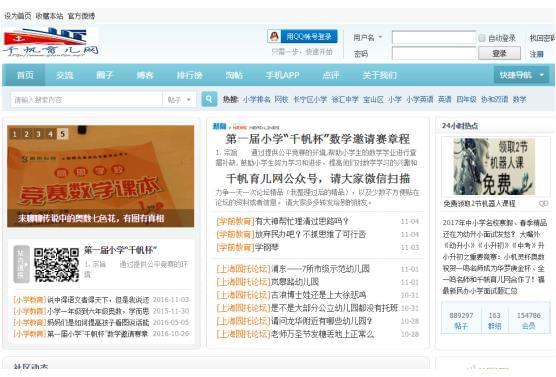Select hot search term 宝山区
The height and width of the screenshot is (377, 556).
373,99
